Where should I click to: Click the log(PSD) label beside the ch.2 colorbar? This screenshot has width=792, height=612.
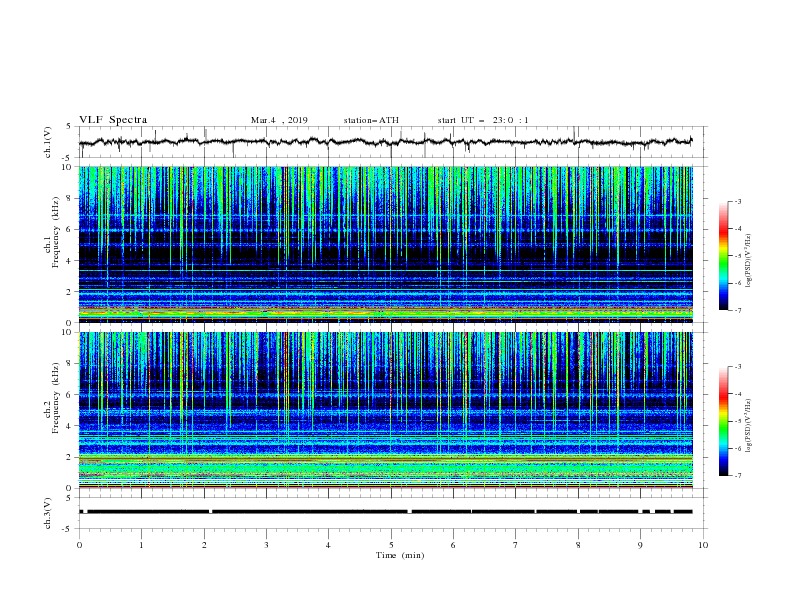pyautogui.click(x=749, y=426)
